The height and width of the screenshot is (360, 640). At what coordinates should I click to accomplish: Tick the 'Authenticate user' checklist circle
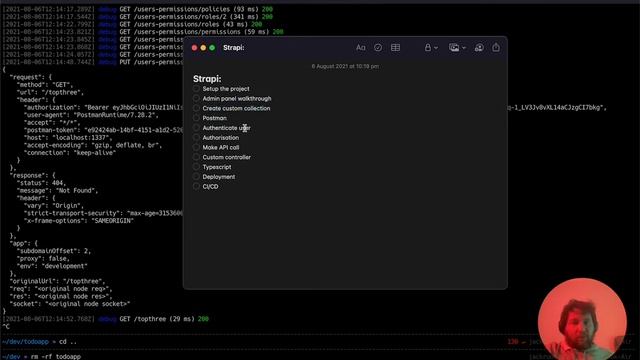click(196, 128)
